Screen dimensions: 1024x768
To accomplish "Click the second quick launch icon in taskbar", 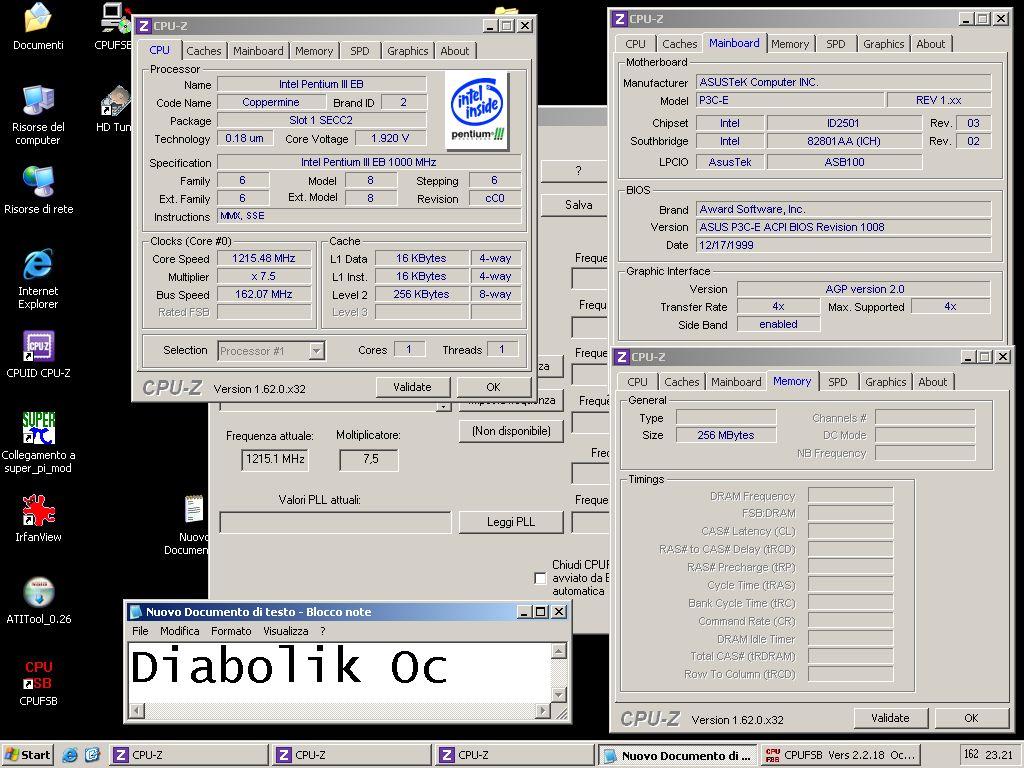I will pyautogui.click(x=92, y=755).
